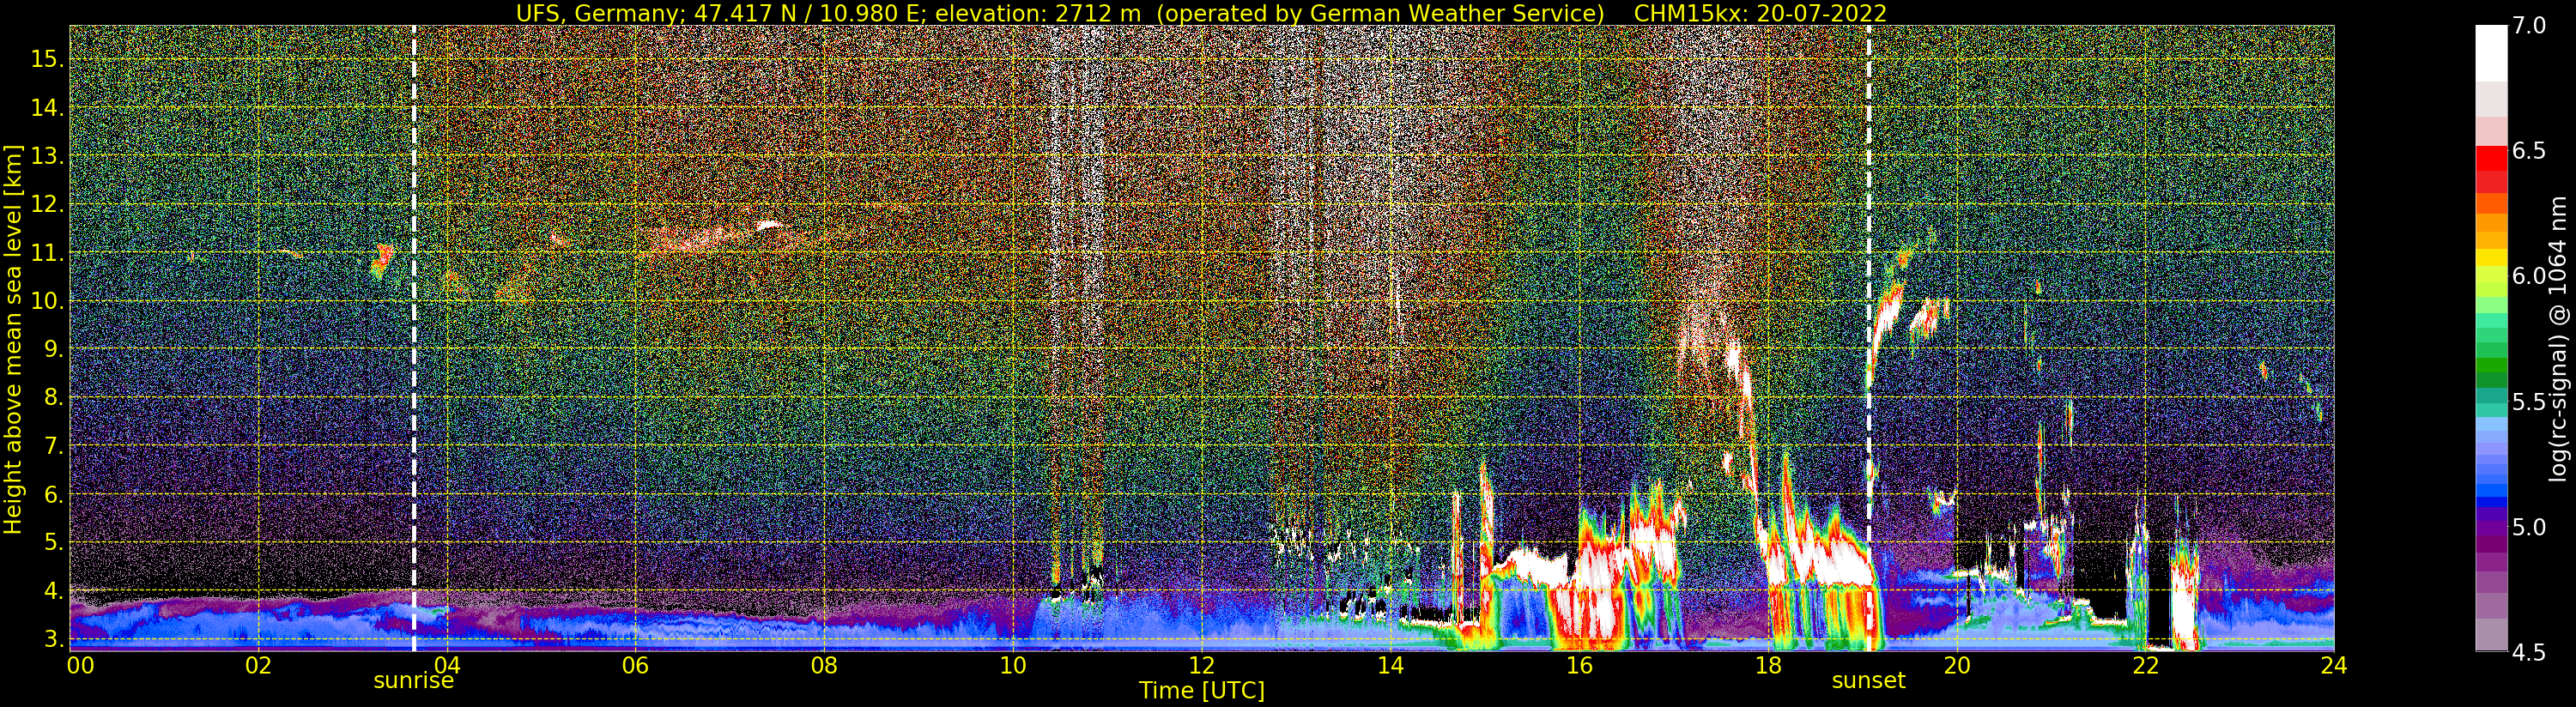Click the '20' time tick label
This screenshot has width=2576, height=707.
(1957, 665)
